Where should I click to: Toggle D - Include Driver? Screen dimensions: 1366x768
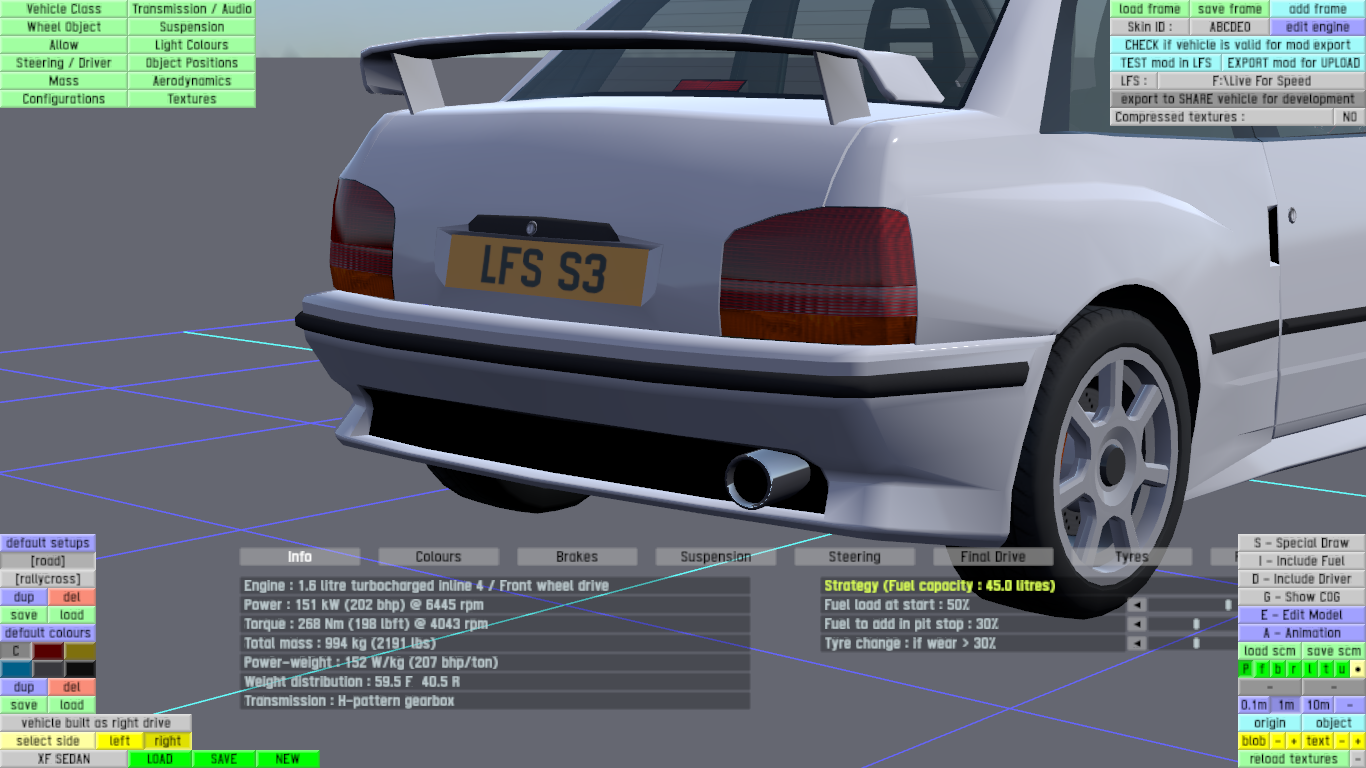1302,579
